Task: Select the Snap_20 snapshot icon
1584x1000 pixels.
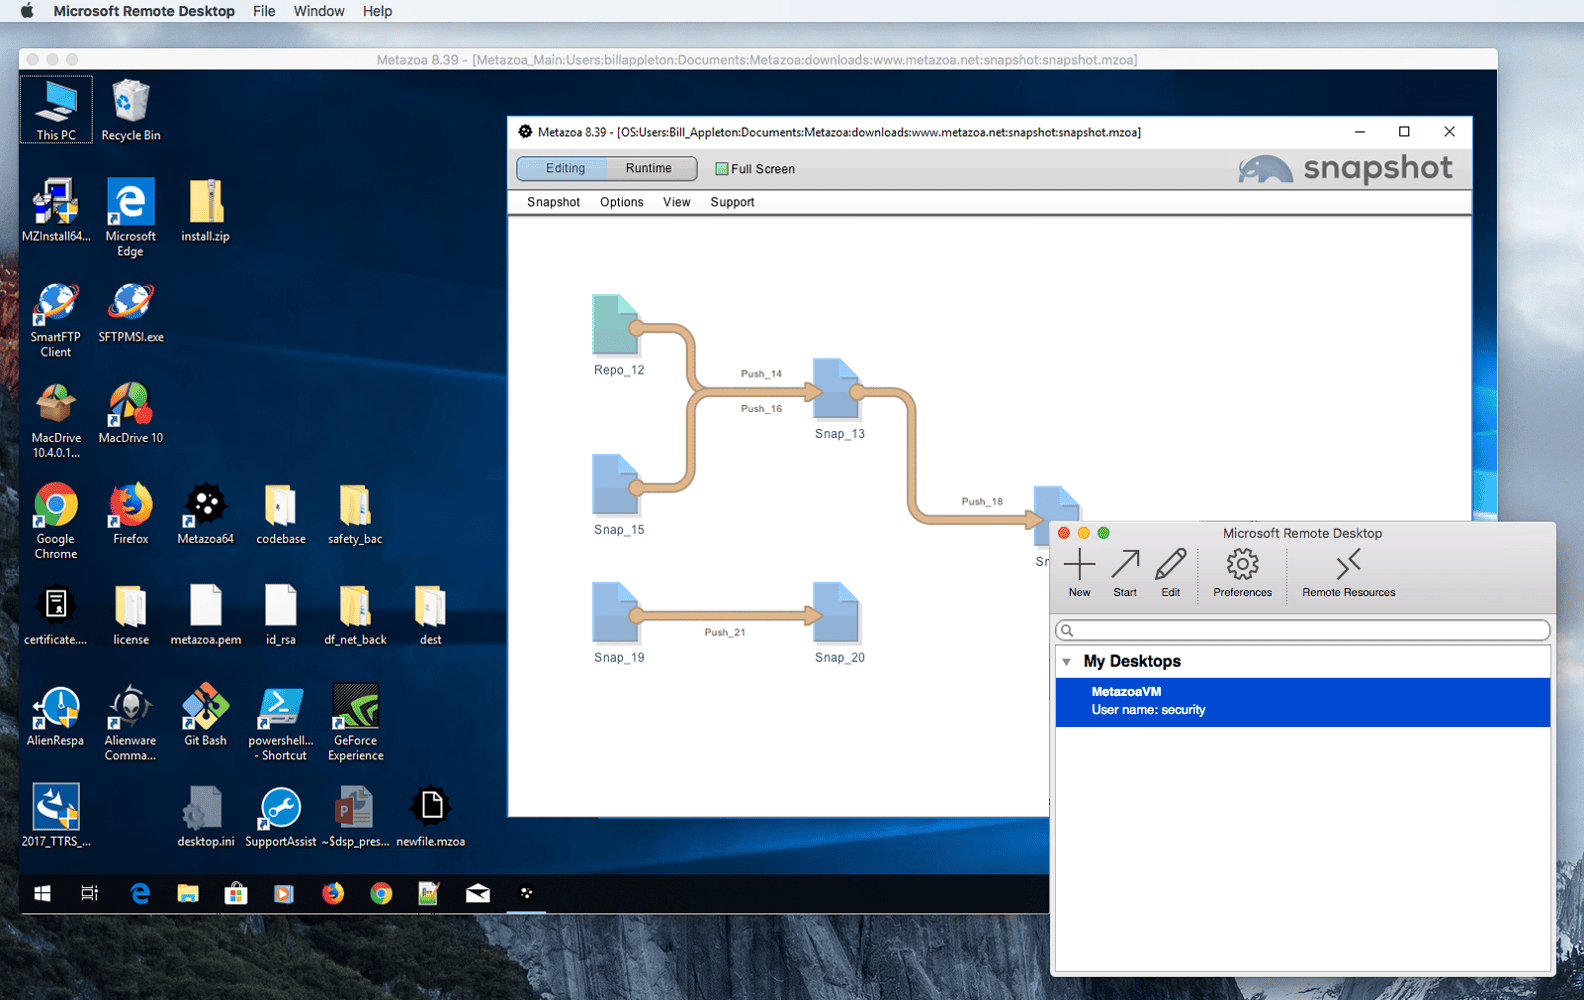Action: [836, 612]
